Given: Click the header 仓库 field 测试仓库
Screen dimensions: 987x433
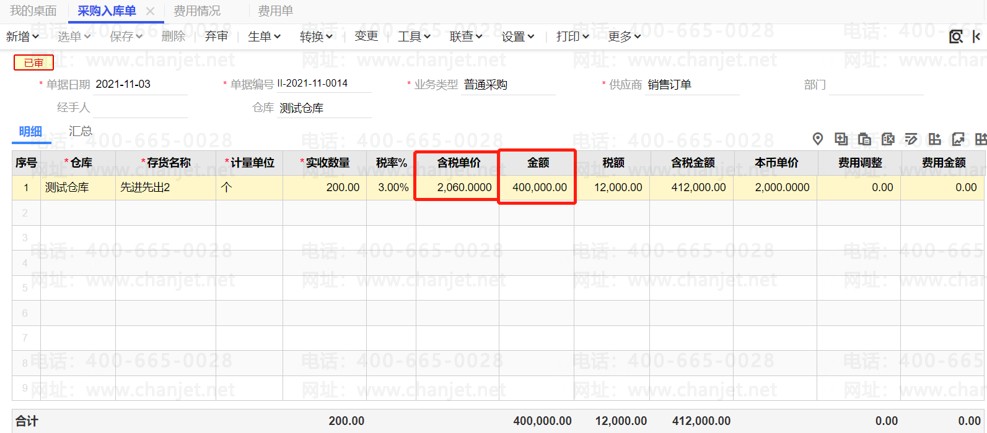Looking at the screenshot, I should (324, 108).
